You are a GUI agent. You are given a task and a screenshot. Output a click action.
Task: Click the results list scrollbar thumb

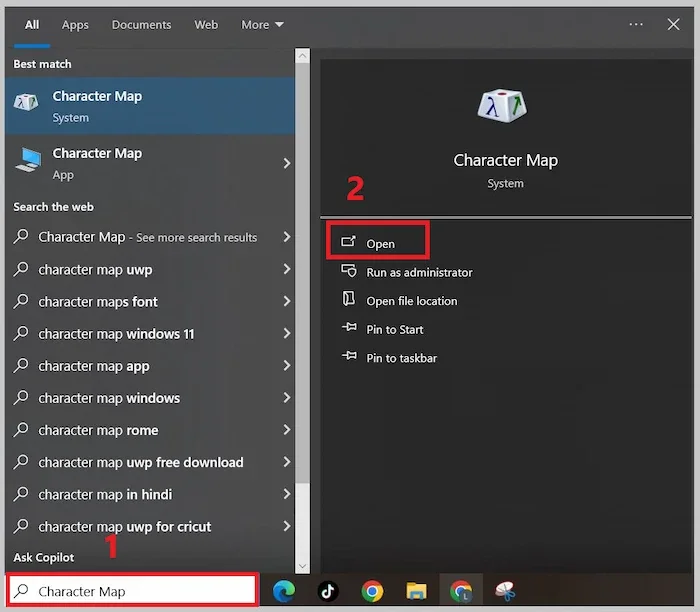[302, 273]
